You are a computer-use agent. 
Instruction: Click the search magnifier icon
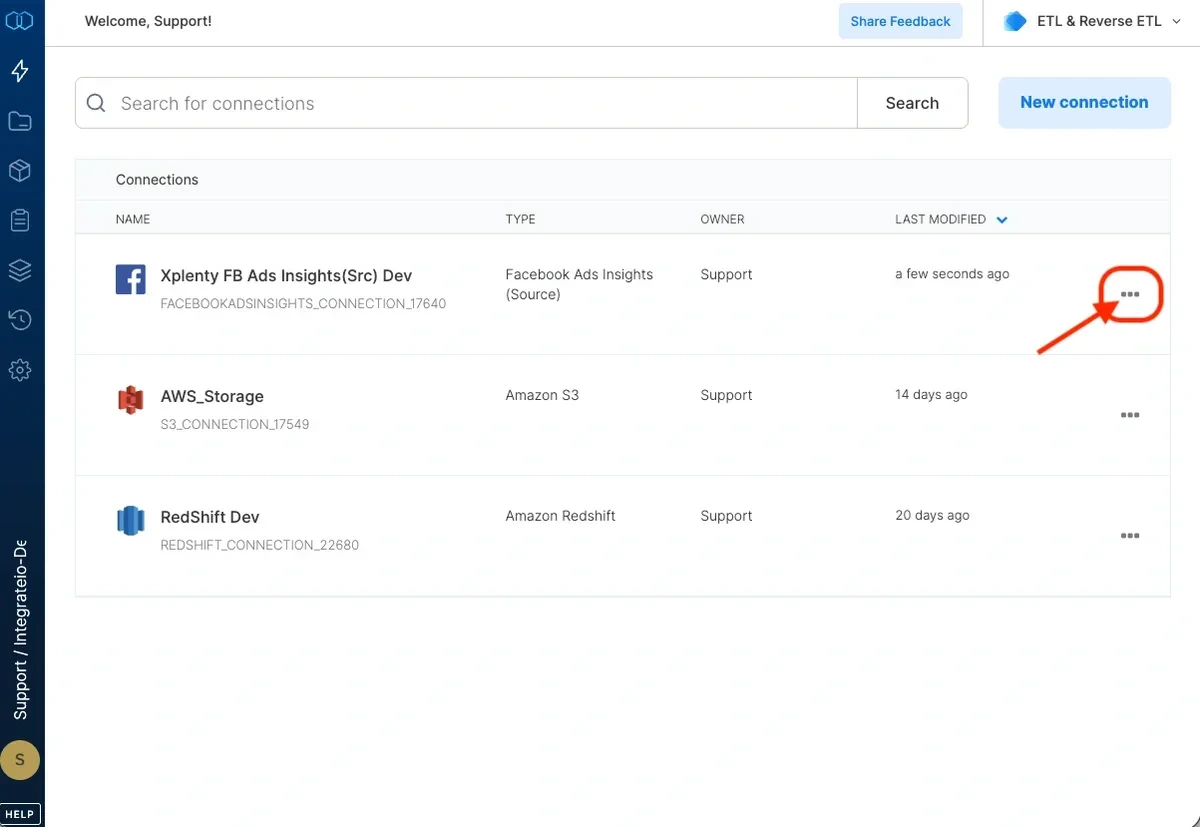click(x=96, y=102)
